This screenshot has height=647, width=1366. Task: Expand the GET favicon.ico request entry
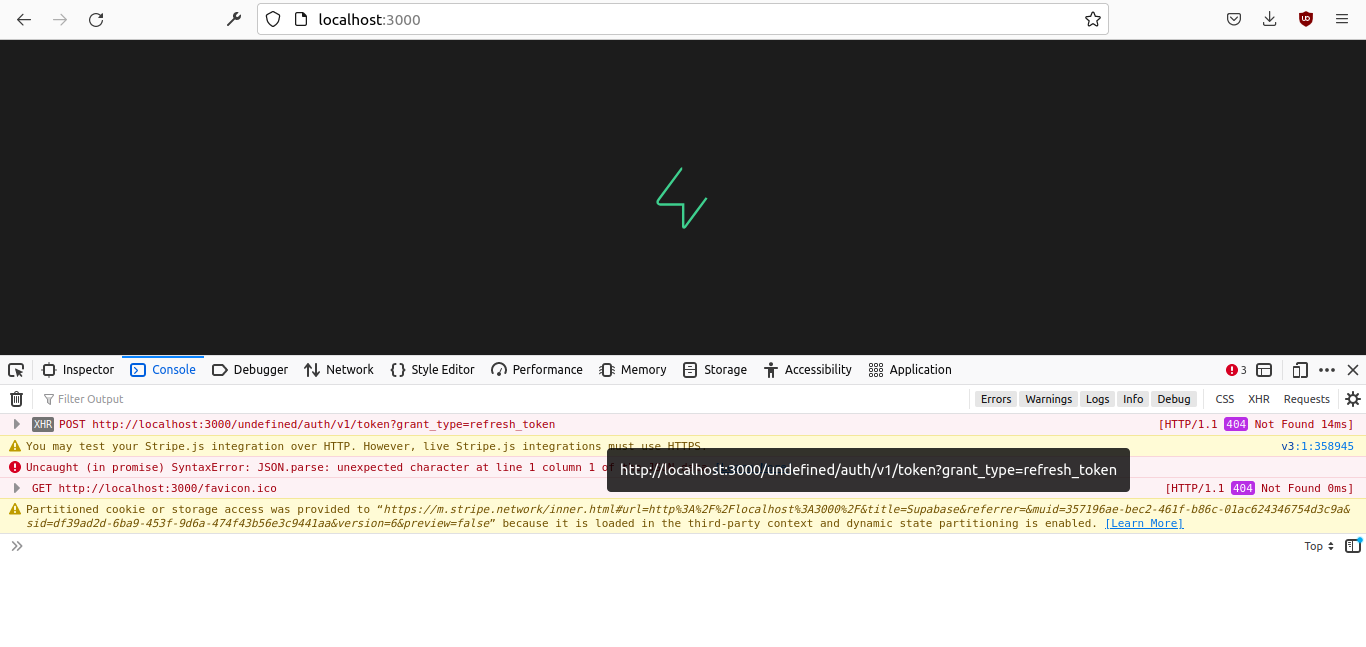click(x=16, y=488)
